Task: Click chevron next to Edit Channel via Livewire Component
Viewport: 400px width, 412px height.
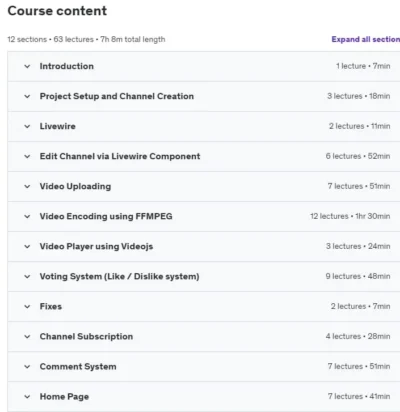Action: (27, 156)
